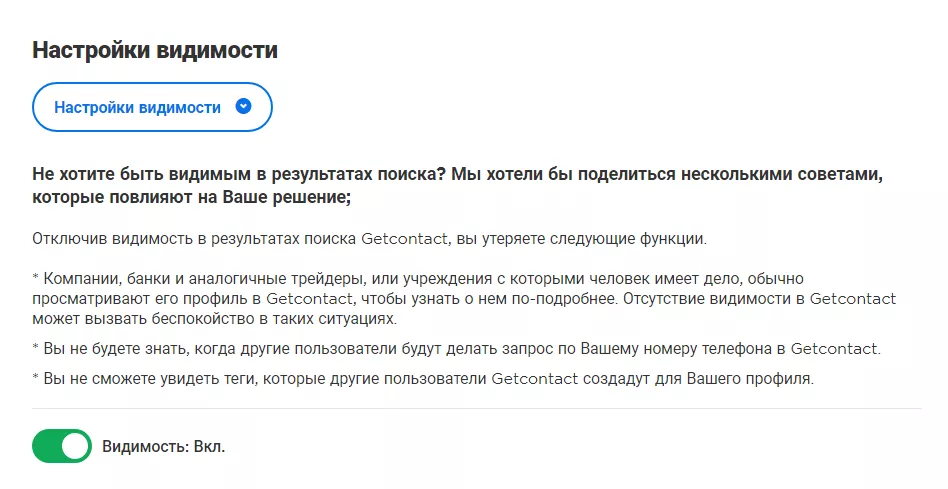Click the chevron-down icon in visibility button
This screenshot has height=489, width=948.
pyautogui.click(x=243, y=107)
